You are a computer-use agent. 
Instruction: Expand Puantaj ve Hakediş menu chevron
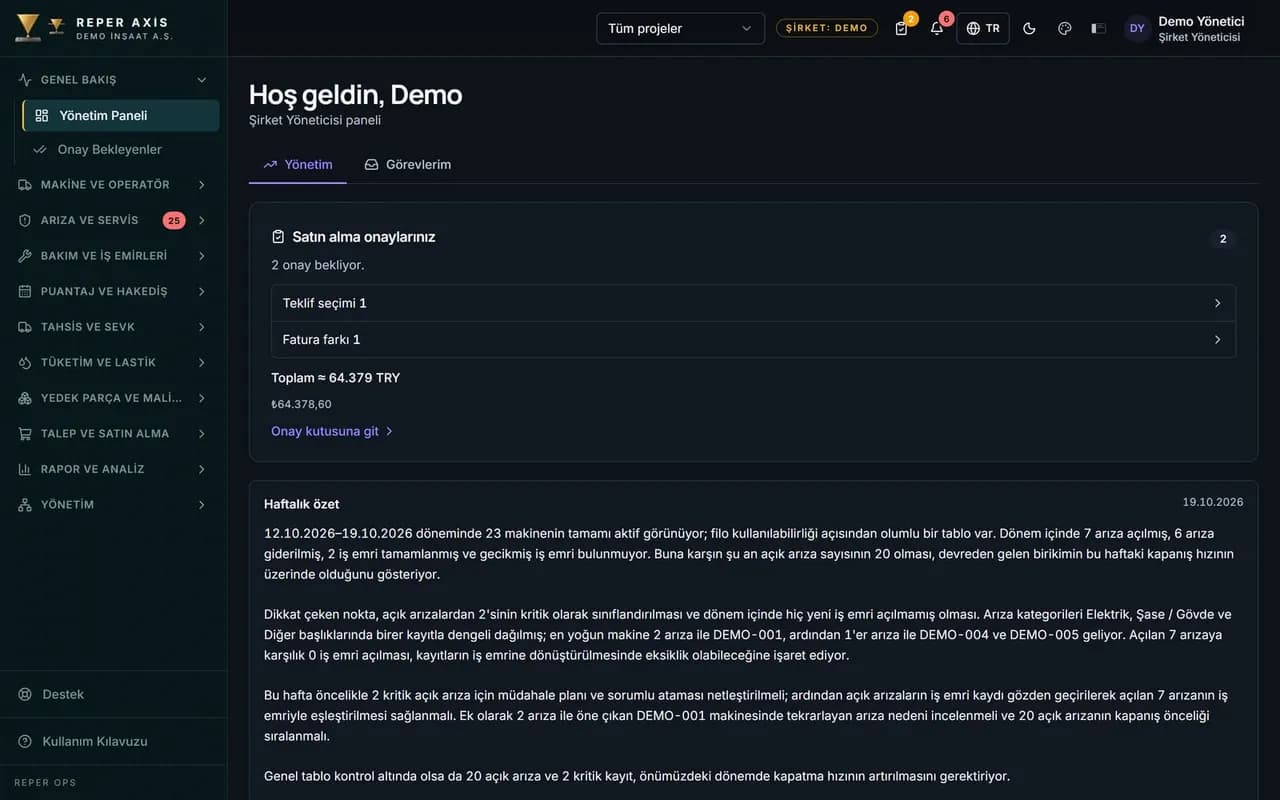(x=201, y=291)
